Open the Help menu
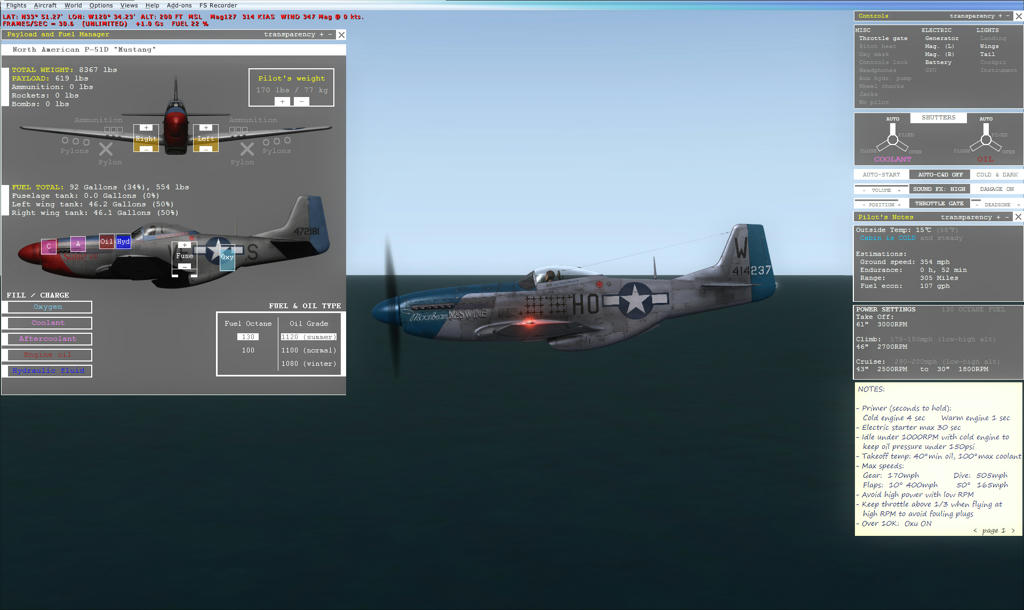Viewport: 1024px width, 610px height. [152, 5]
